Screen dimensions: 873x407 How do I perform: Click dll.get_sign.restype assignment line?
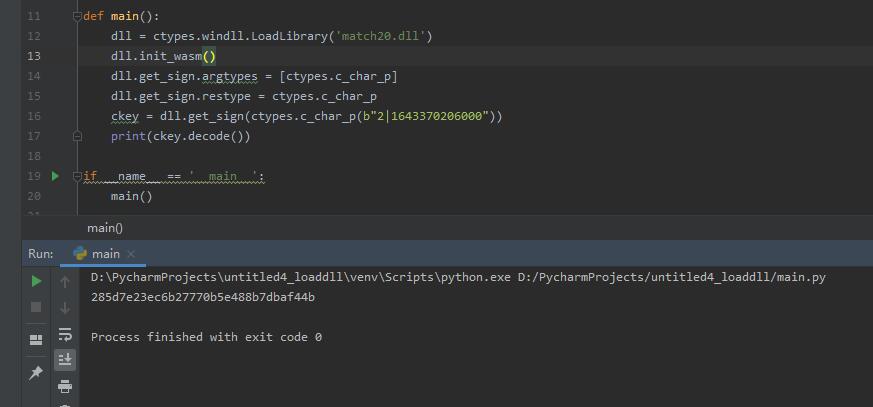[244, 96]
